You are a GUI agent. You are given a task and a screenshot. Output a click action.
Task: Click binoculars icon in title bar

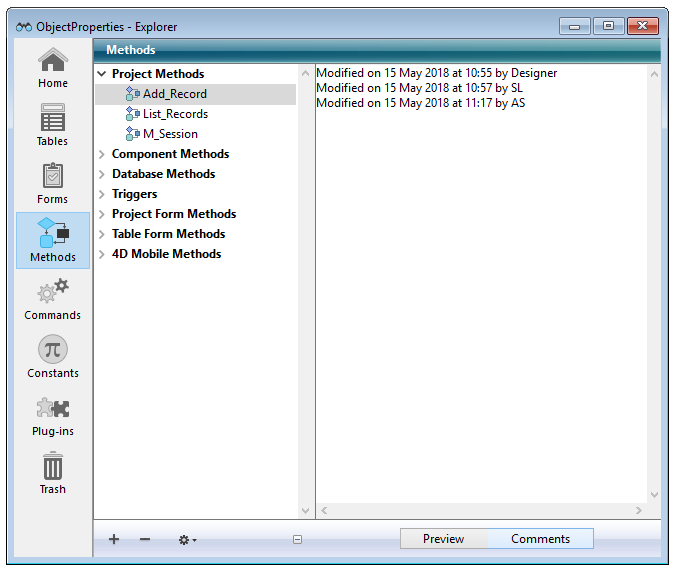pos(24,27)
